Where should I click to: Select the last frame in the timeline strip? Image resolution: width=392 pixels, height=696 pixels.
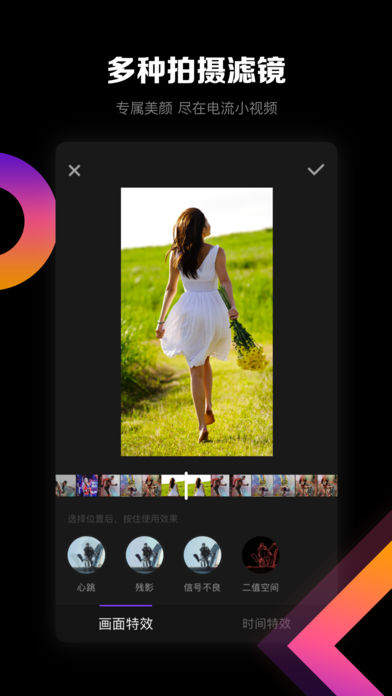(x=327, y=486)
